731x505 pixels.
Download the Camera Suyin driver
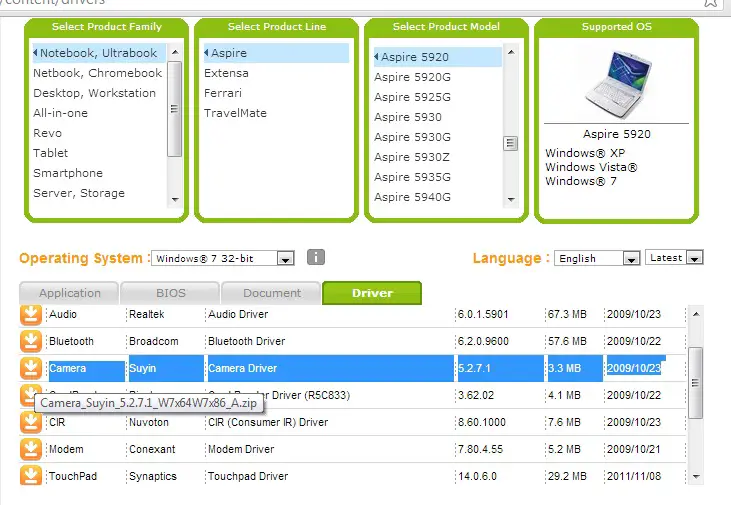pyautogui.click(x=31, y=368)
